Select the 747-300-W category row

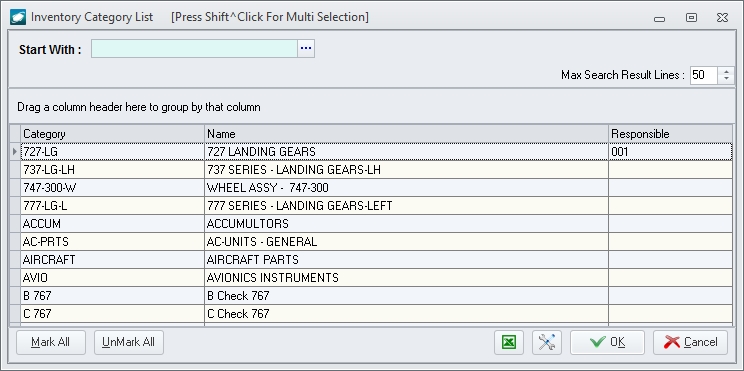tap(372, 188)
